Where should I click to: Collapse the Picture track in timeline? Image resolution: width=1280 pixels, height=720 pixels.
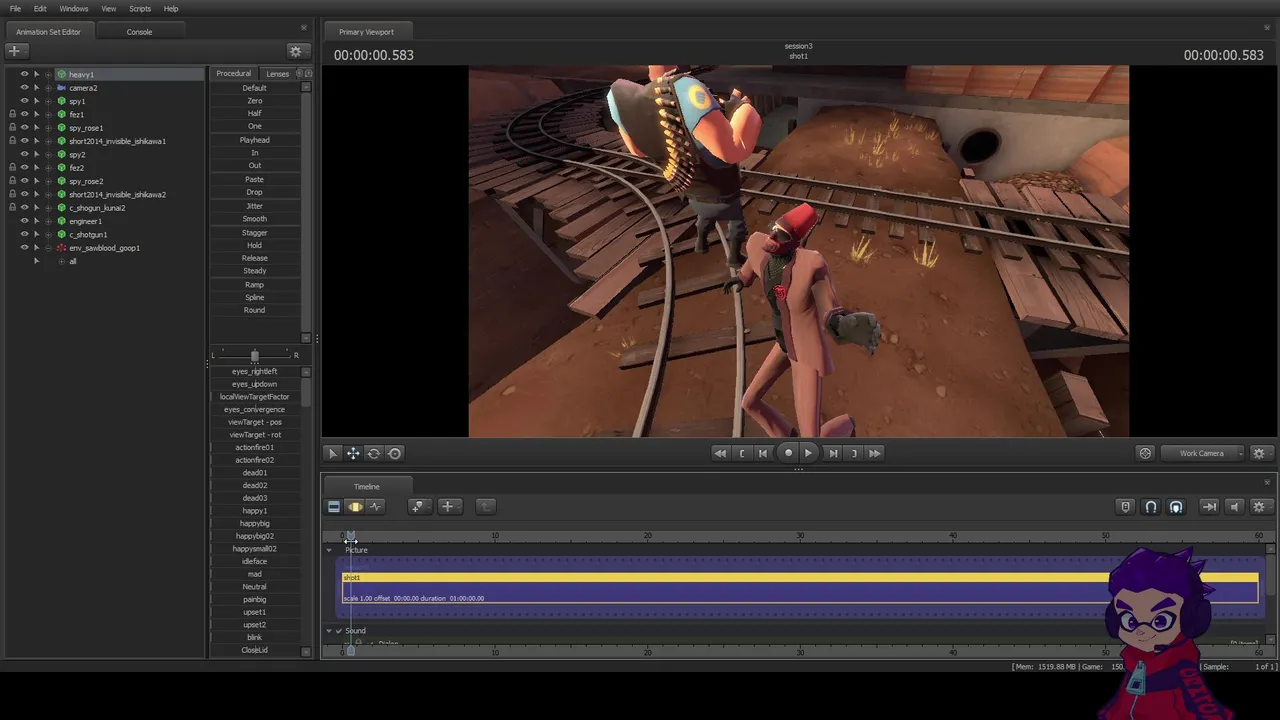[x=329, y=550]
